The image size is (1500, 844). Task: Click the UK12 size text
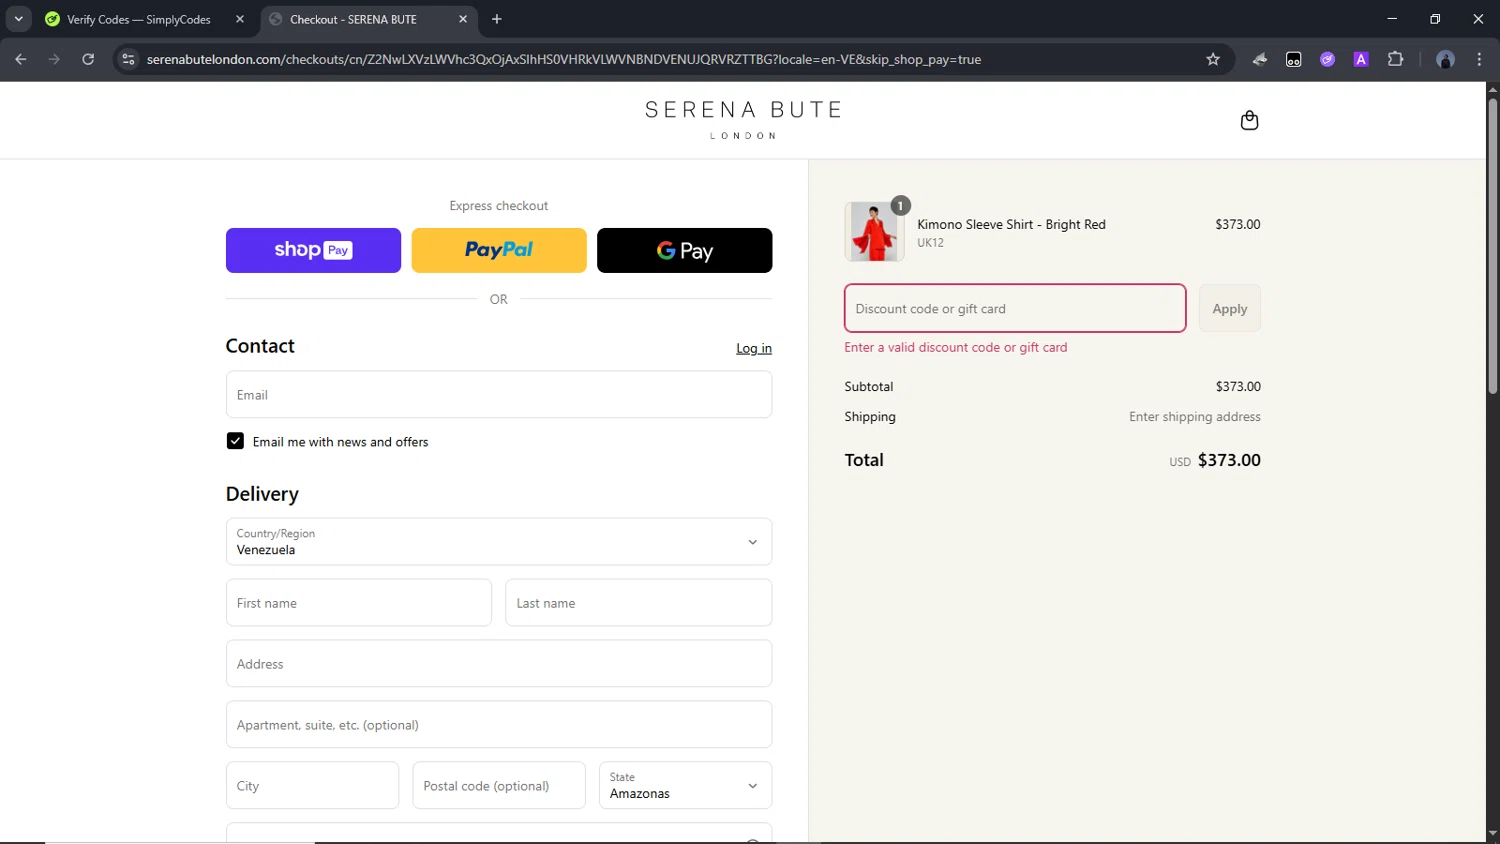point(930,243)
